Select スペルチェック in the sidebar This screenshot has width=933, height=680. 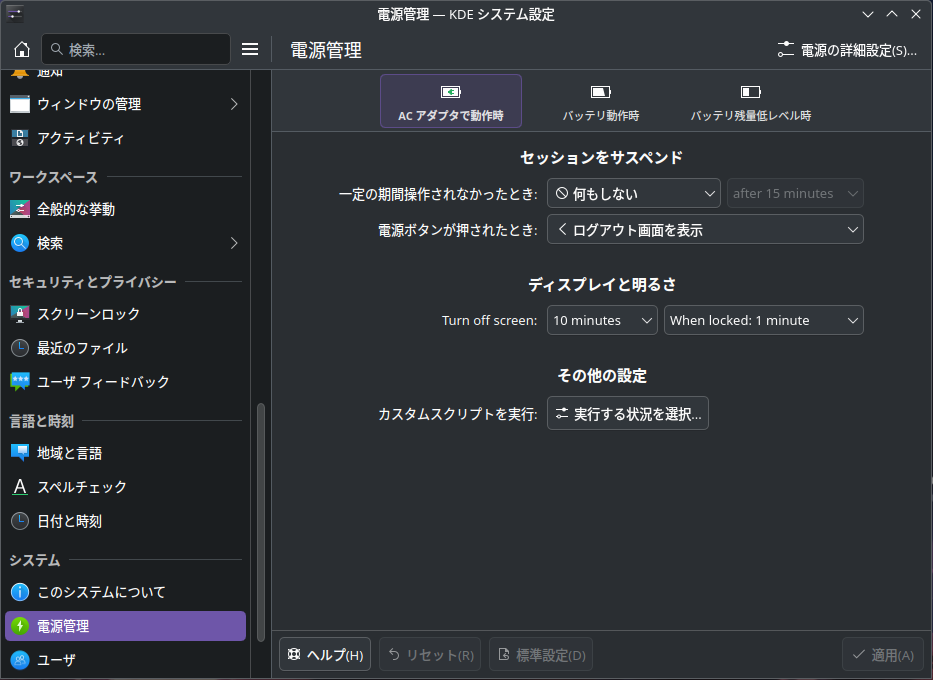click(x=126, y=487)
